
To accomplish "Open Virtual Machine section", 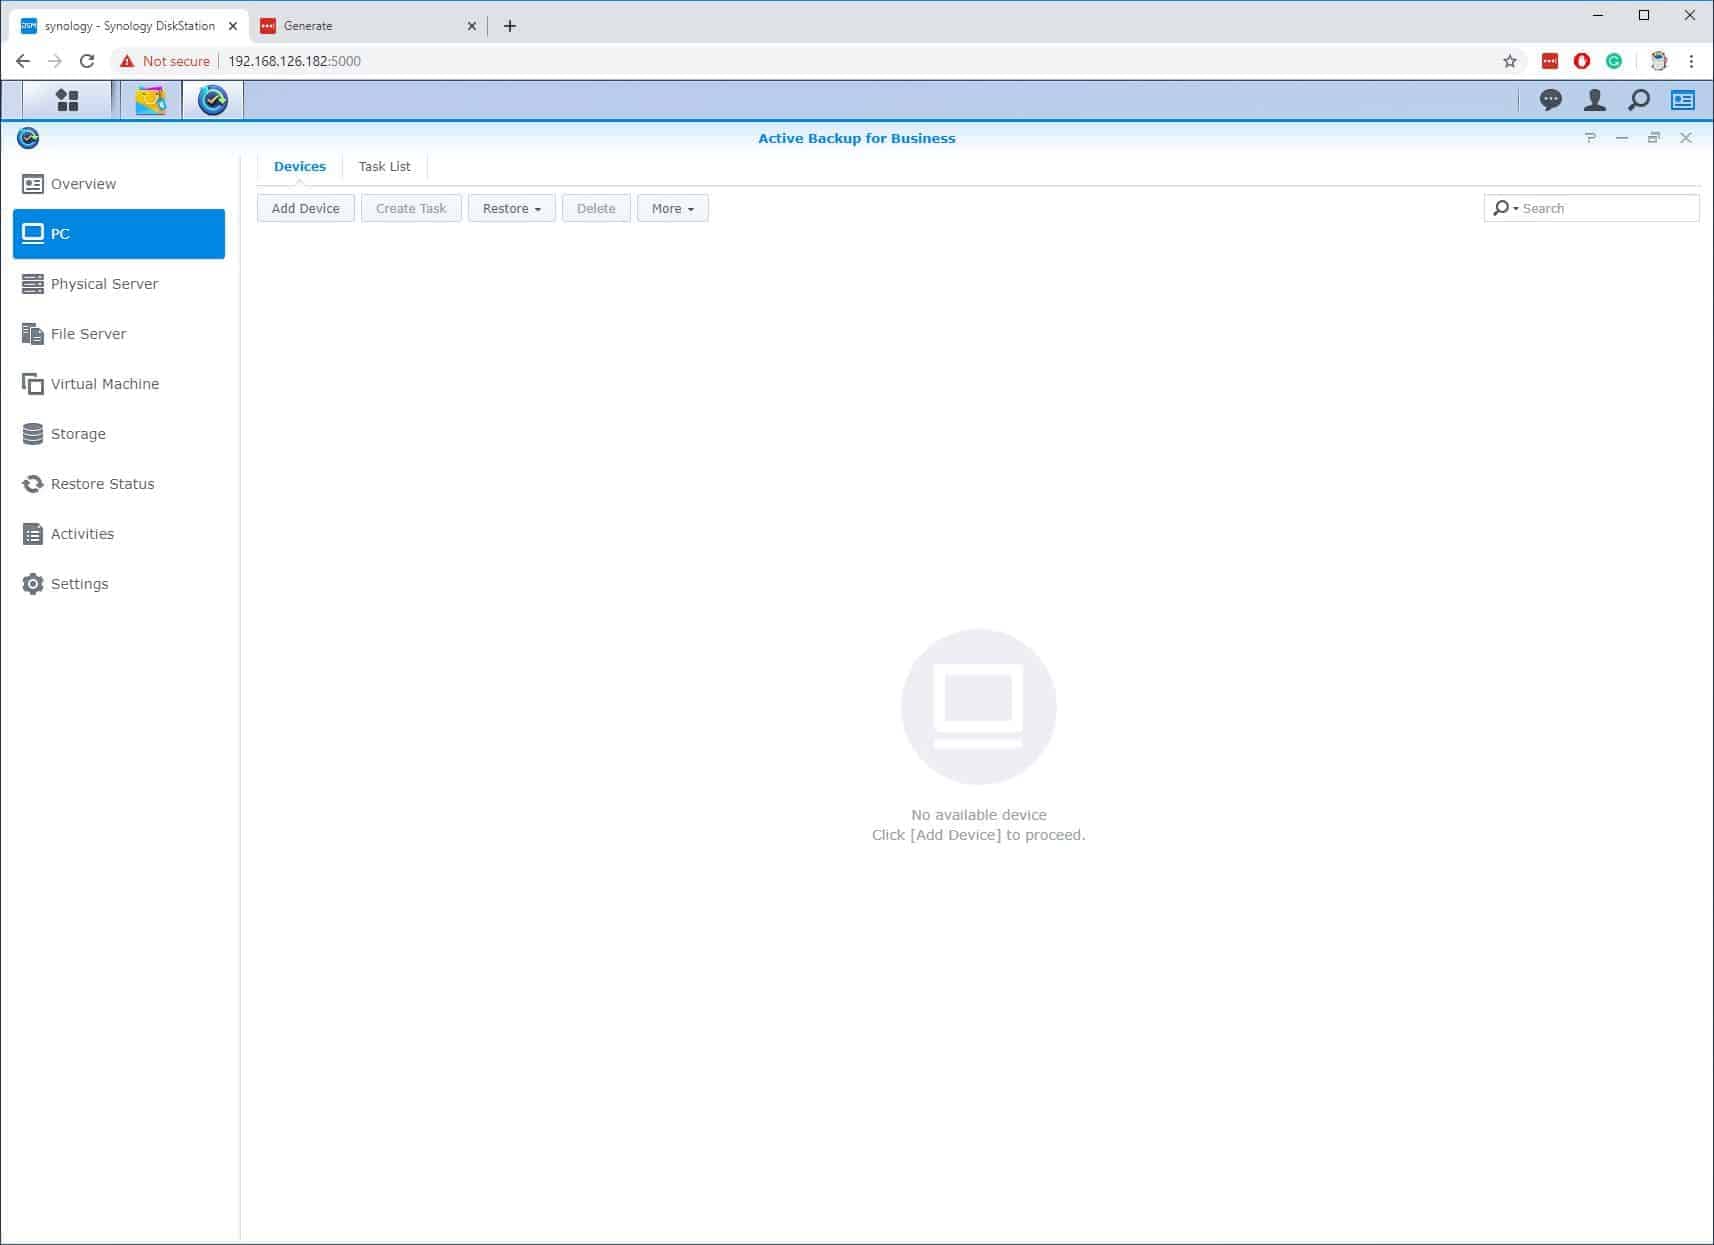I will coord(119,384).
